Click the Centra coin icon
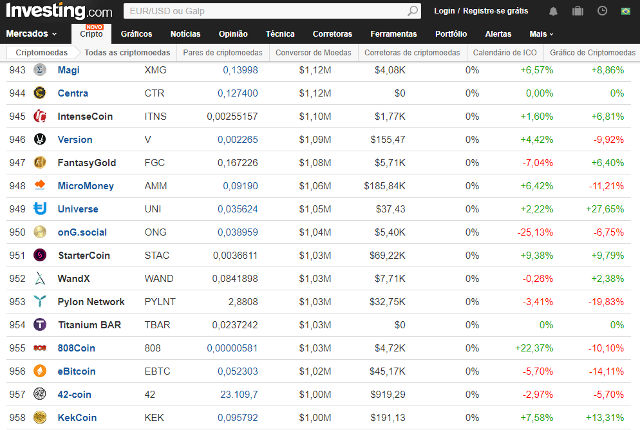640x430 pixels. point(40,93)
